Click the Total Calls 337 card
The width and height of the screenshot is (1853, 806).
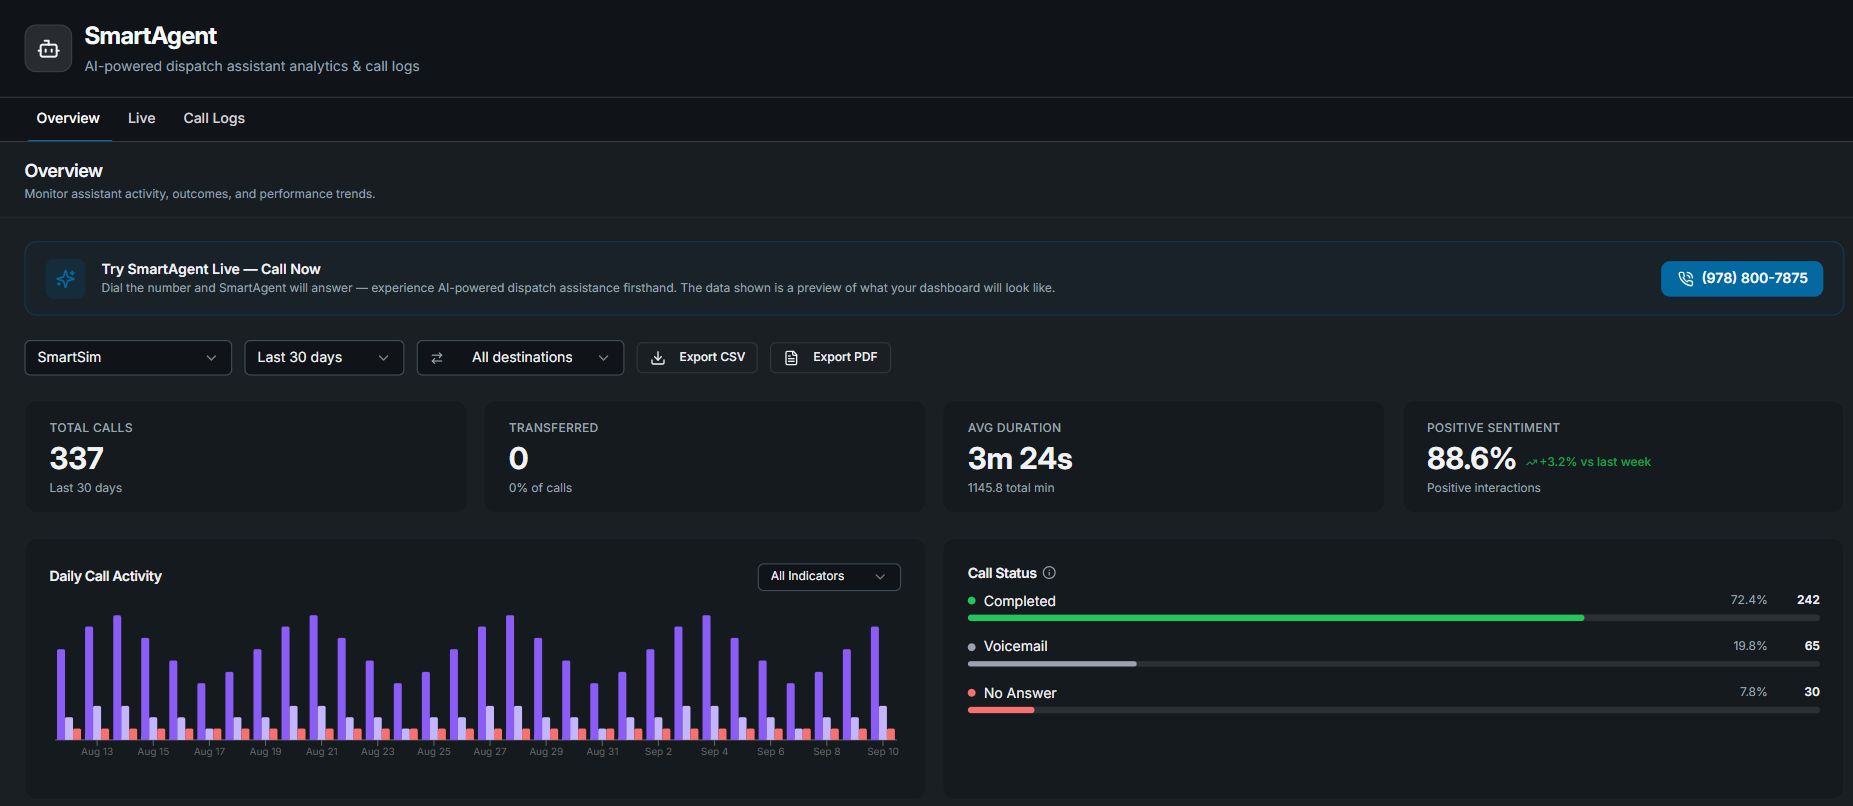point(246,457)
